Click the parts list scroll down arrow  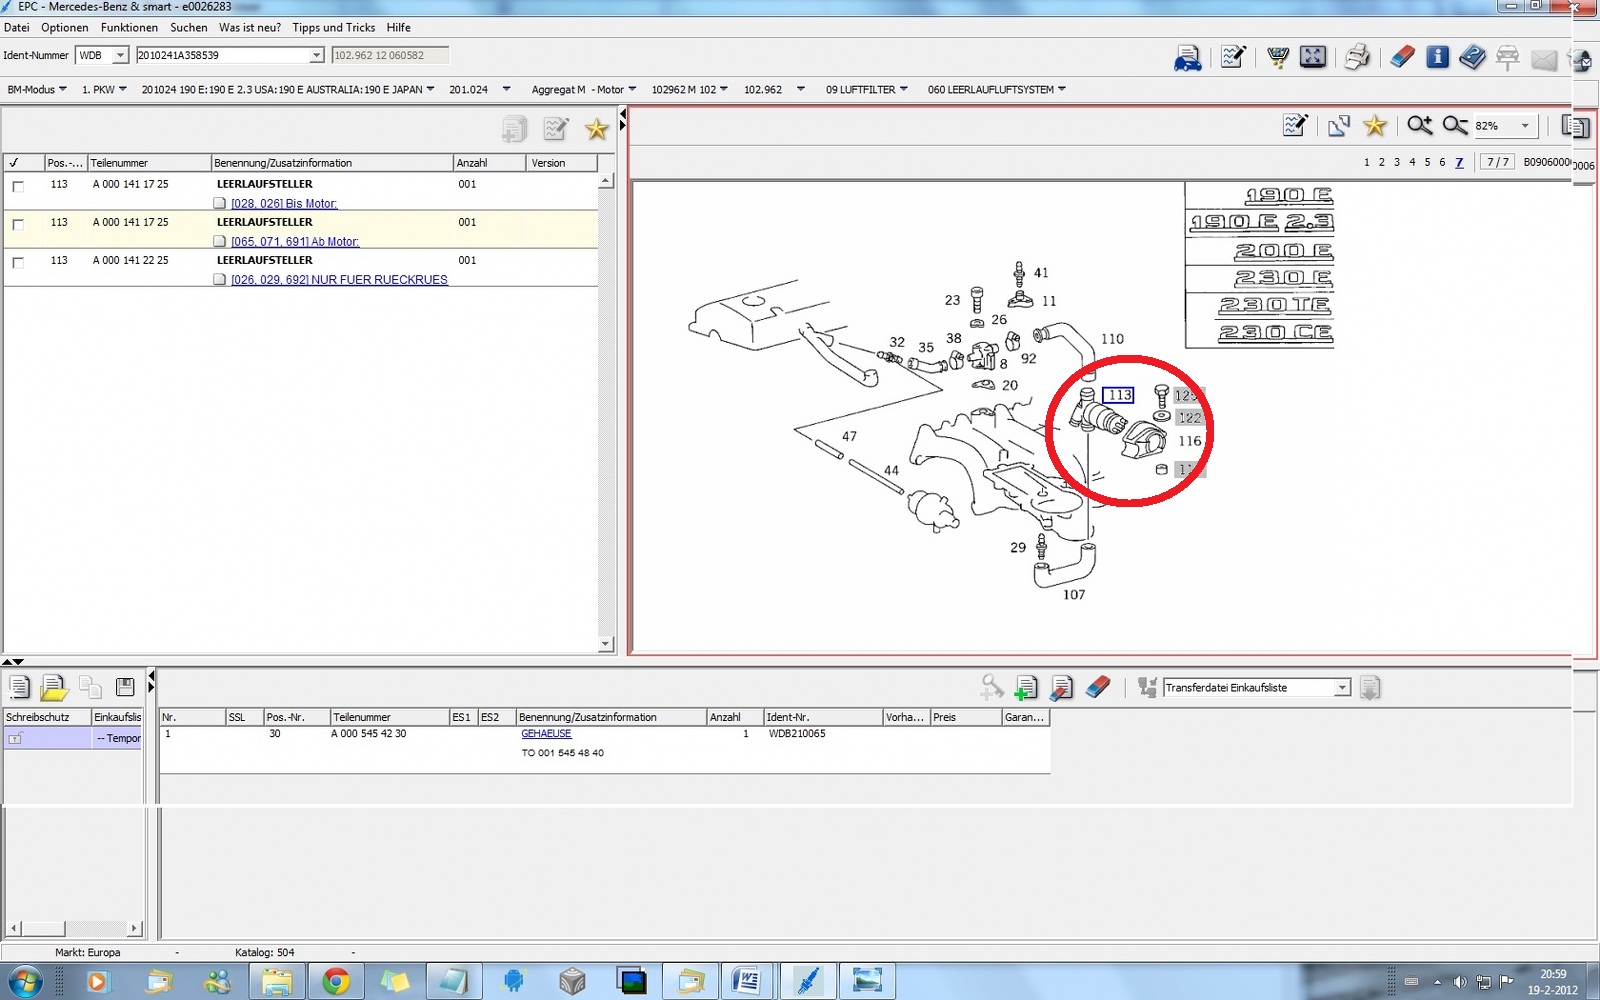click(x=606, y=644)
